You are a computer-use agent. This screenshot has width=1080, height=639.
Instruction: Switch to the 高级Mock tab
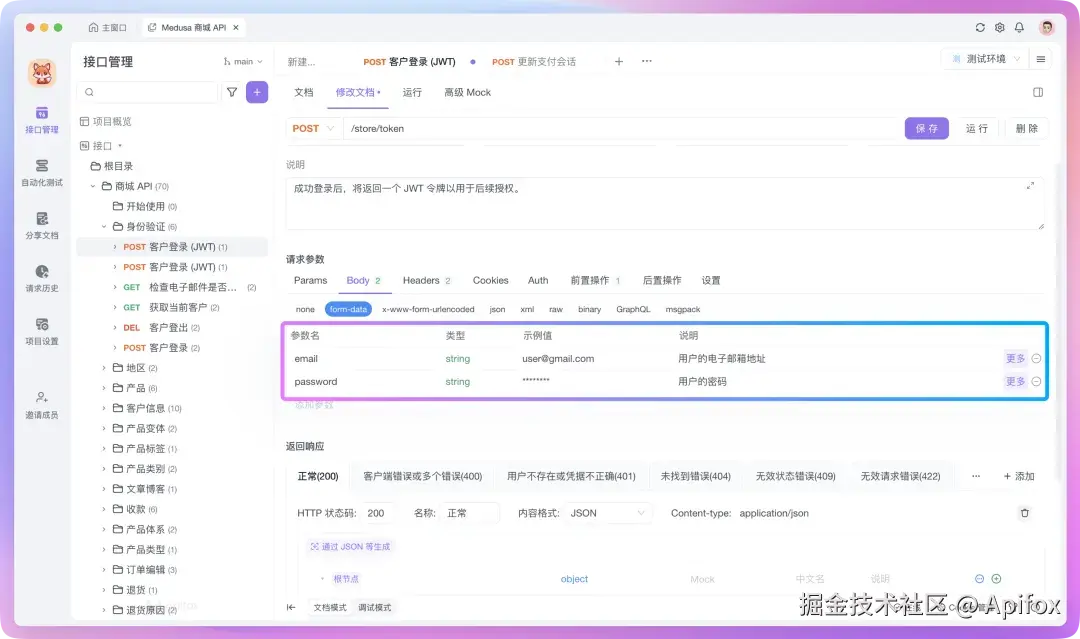tap(467, 92)
